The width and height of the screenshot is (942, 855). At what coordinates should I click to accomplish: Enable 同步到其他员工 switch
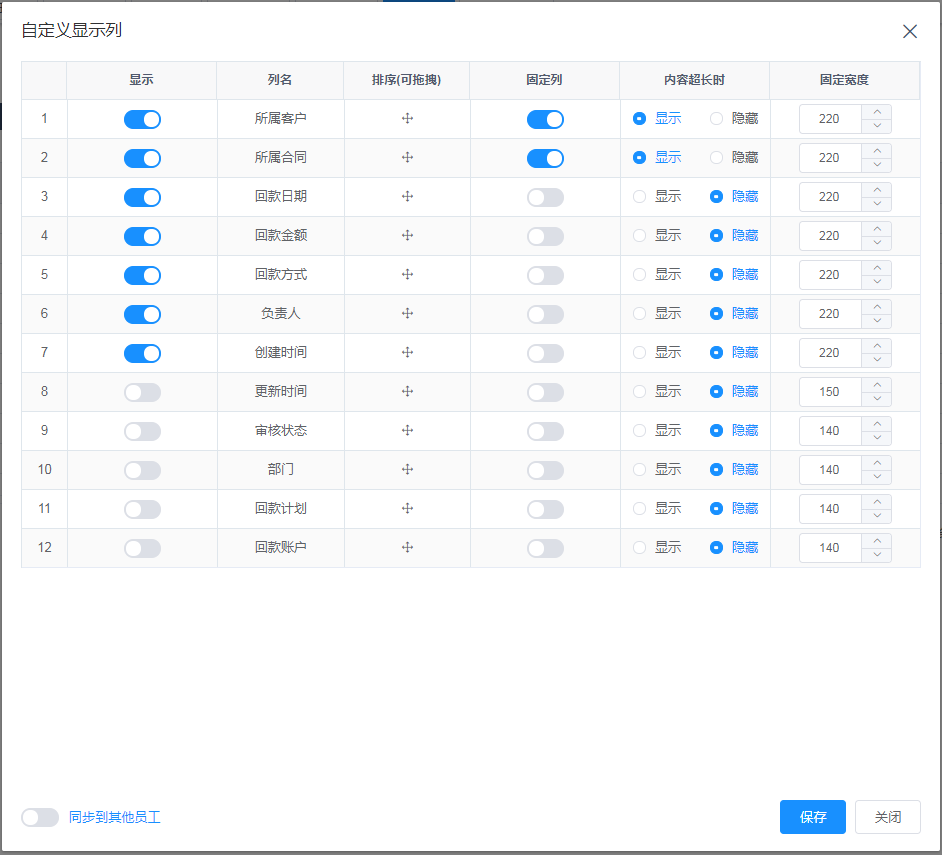click(40, 818)
